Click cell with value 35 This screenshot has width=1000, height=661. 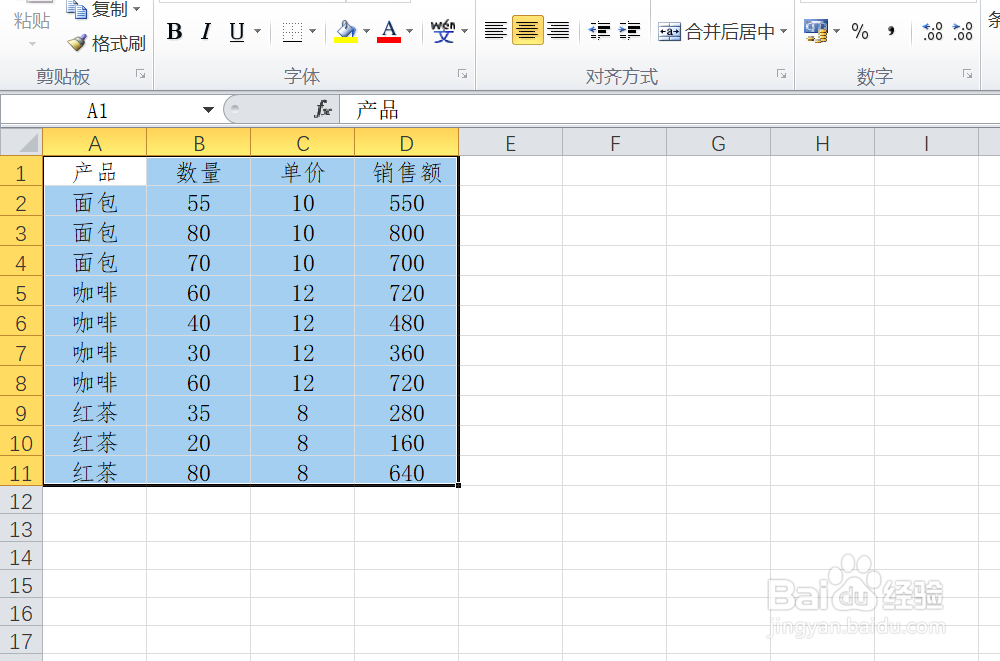198,412
